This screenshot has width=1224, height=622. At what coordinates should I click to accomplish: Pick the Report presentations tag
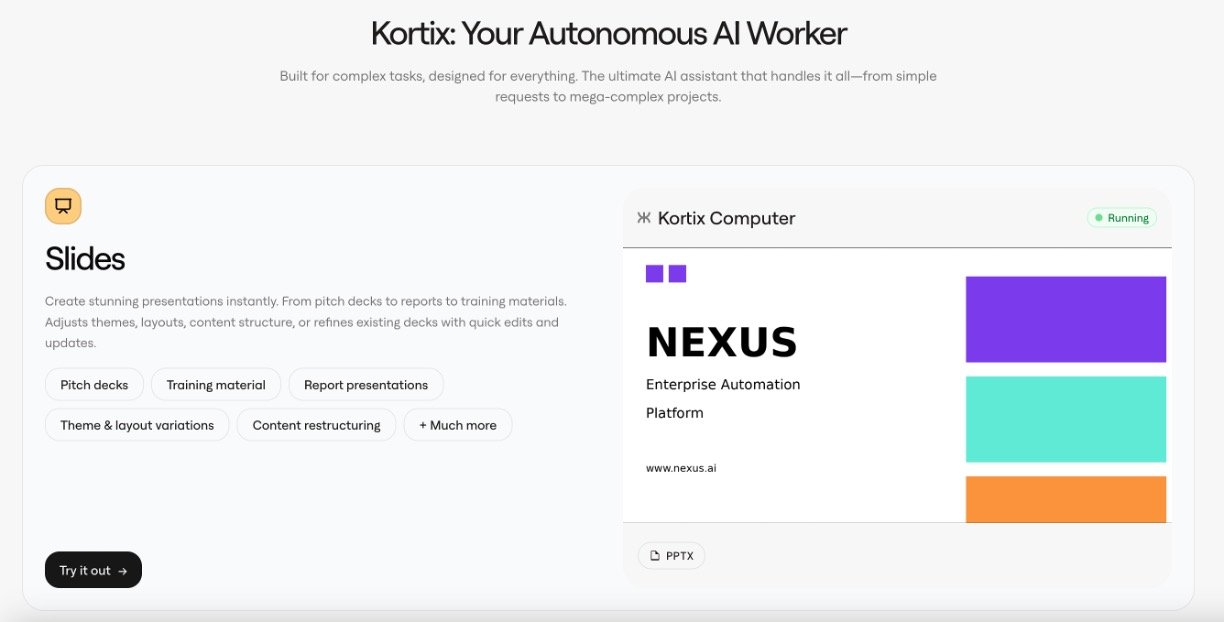[366, 385]
